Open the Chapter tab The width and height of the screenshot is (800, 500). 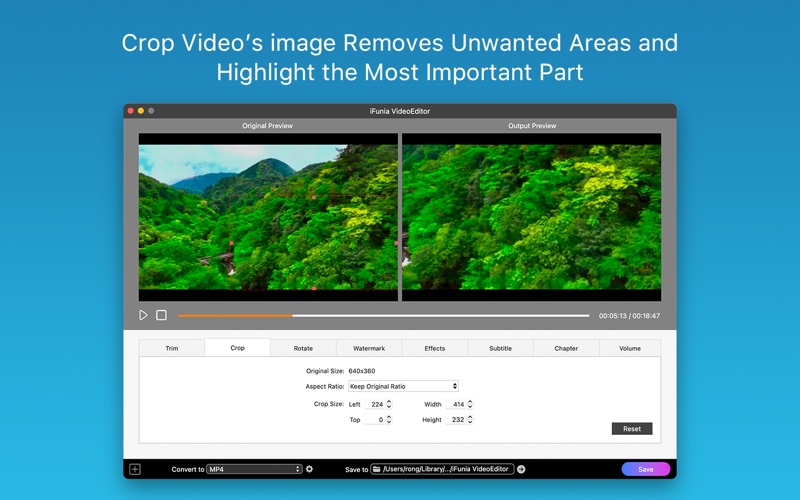(566, 348)
